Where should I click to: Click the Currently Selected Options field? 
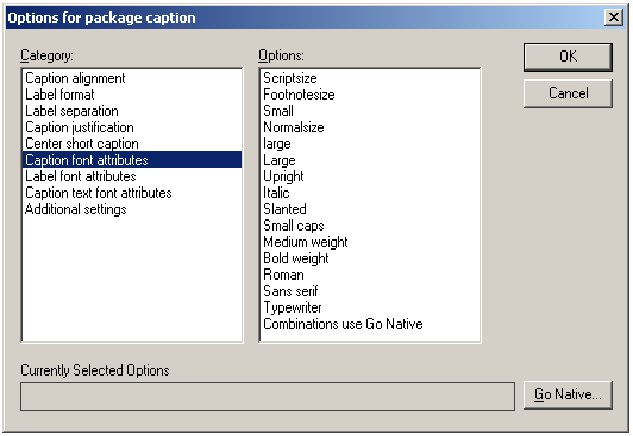[x=267, y=396]
